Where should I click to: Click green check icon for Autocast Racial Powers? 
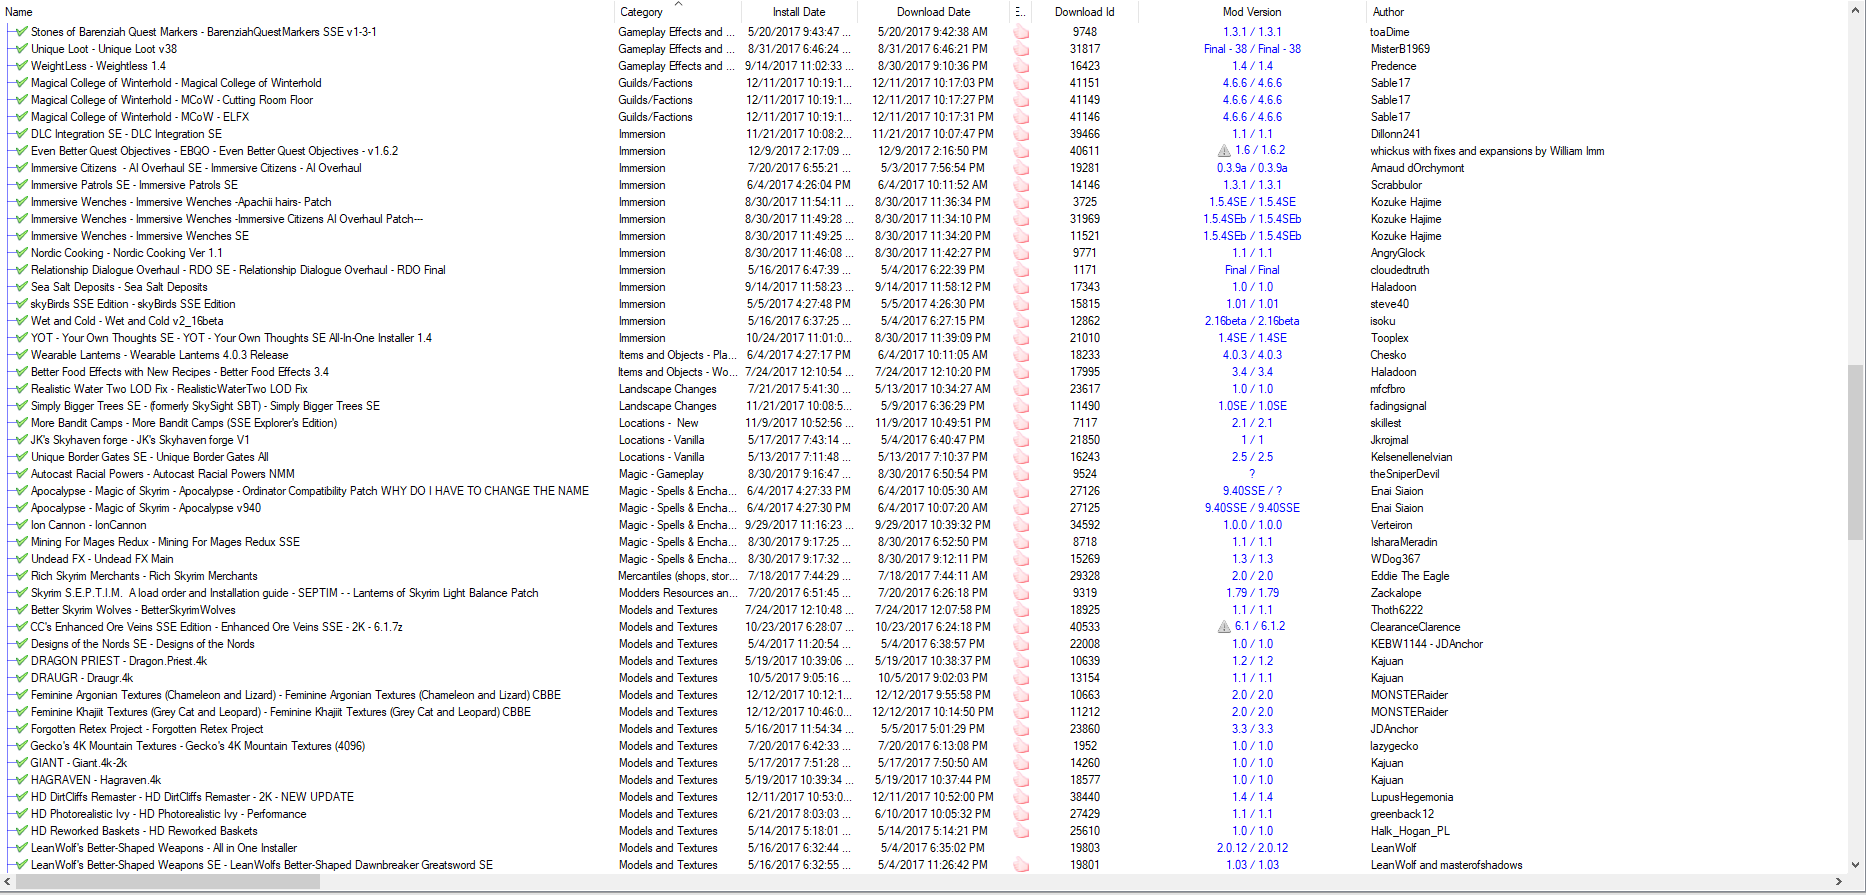21,474
